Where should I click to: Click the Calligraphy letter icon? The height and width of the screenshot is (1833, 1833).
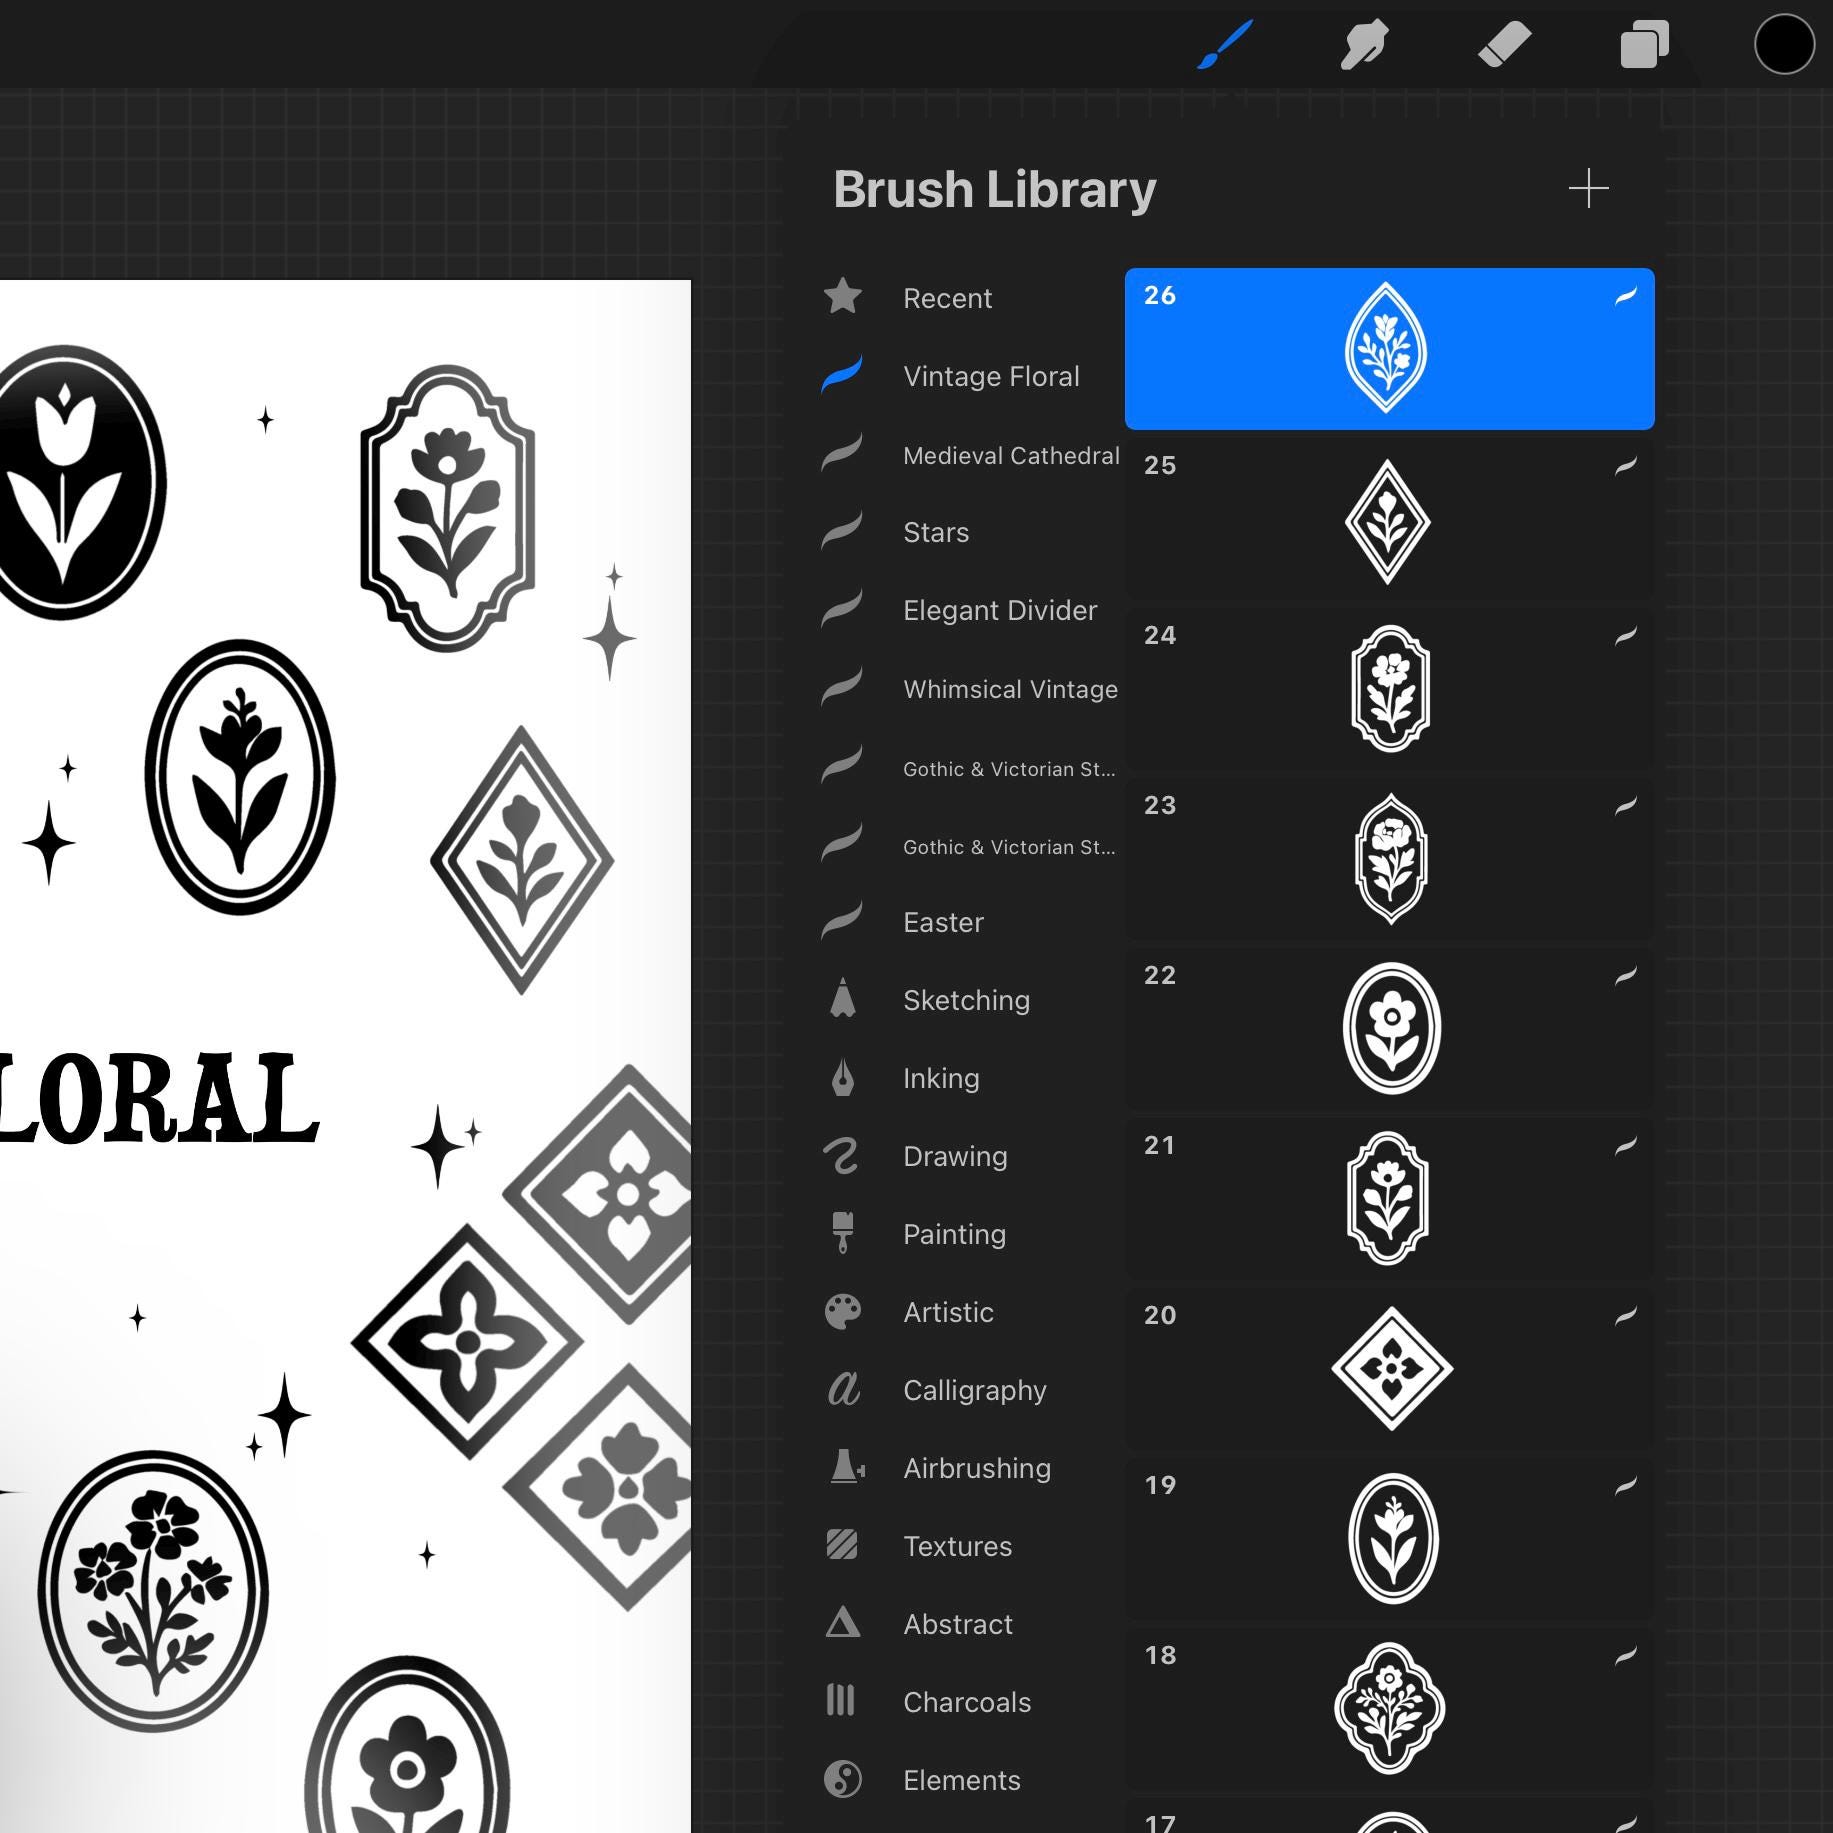[843, 1389]
